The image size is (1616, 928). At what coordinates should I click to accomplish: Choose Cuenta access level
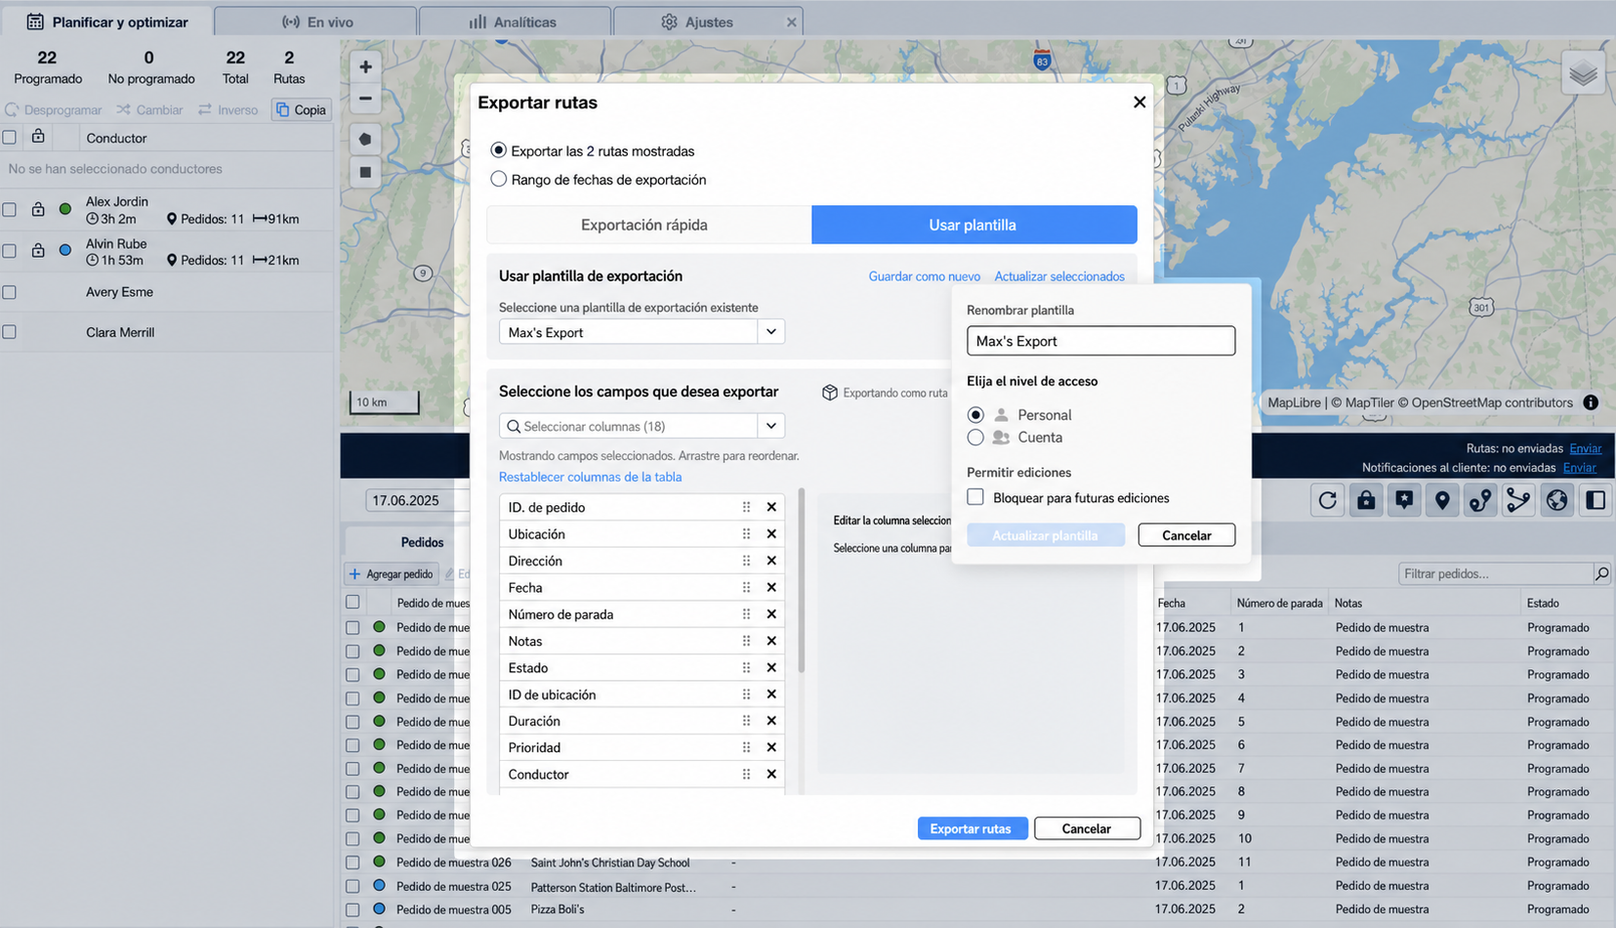point(976,437)
